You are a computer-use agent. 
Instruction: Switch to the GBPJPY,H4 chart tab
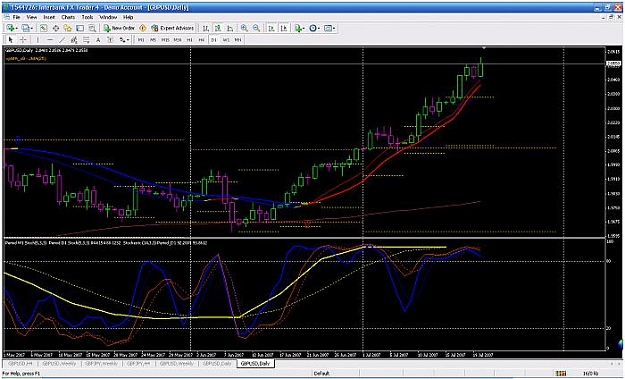pos(139,363)
